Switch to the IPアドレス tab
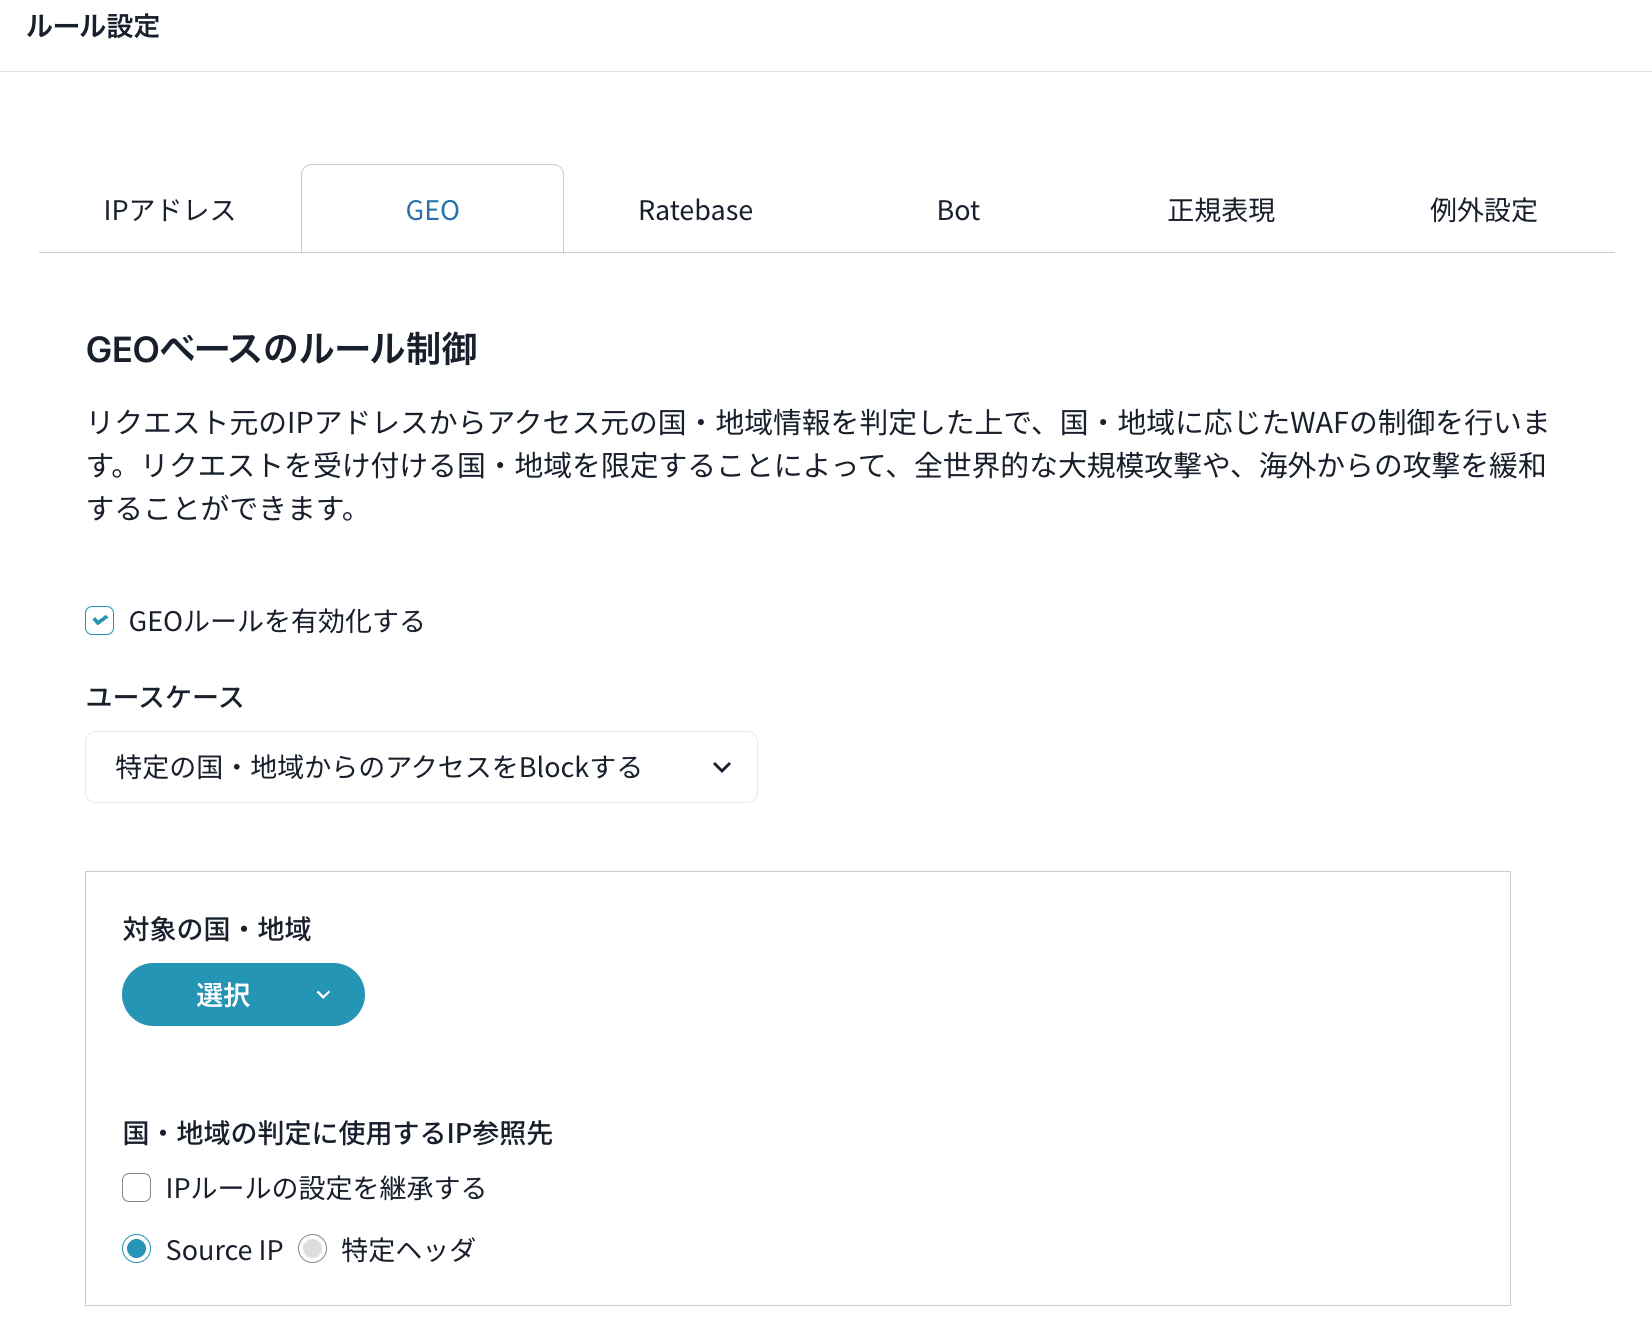The width and height of the screenshot is (1652, 1342). [169, 210]
